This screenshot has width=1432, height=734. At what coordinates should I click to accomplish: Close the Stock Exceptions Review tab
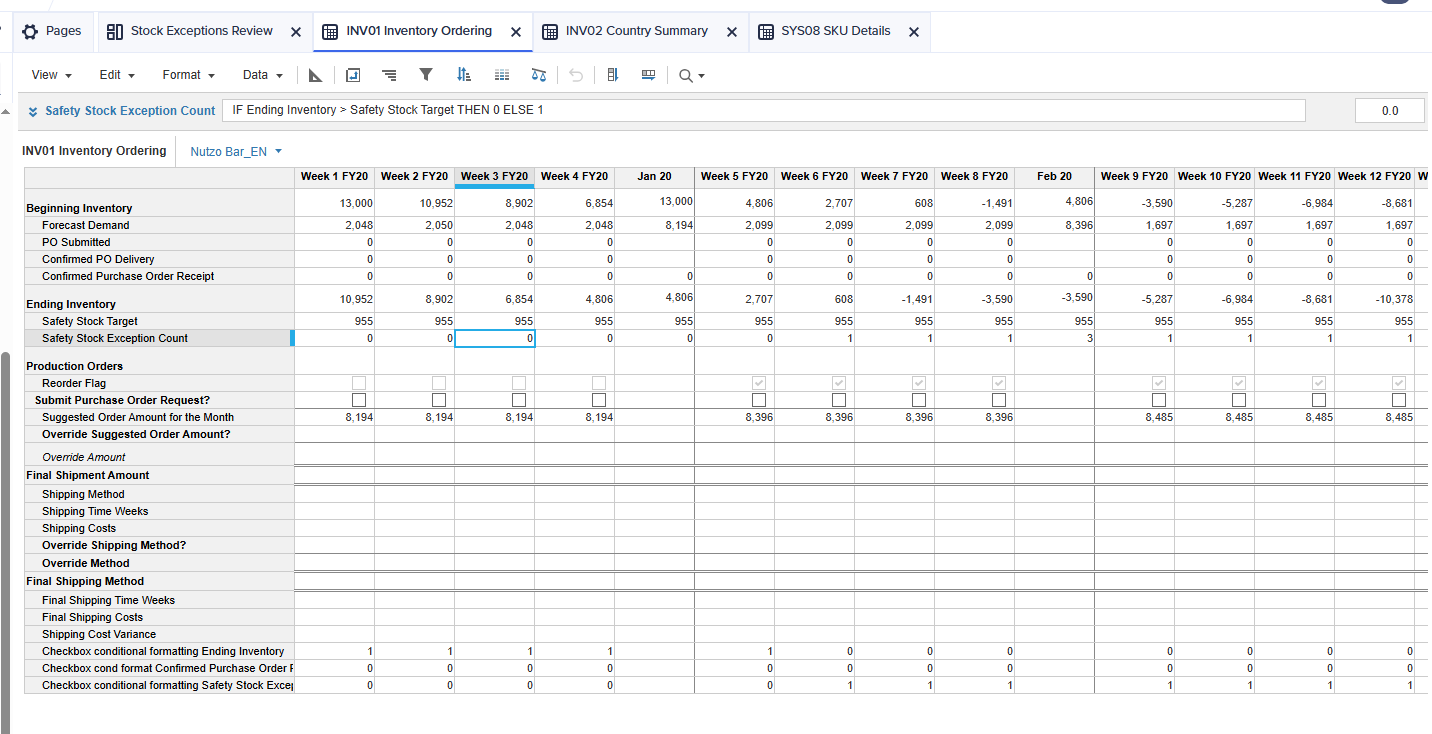pyautogui.click(x=296, y=32)
